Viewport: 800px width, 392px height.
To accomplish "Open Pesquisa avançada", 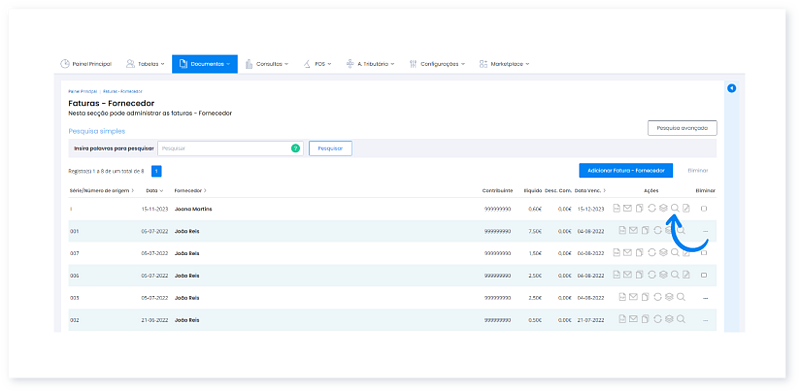I will pos(682,128).
